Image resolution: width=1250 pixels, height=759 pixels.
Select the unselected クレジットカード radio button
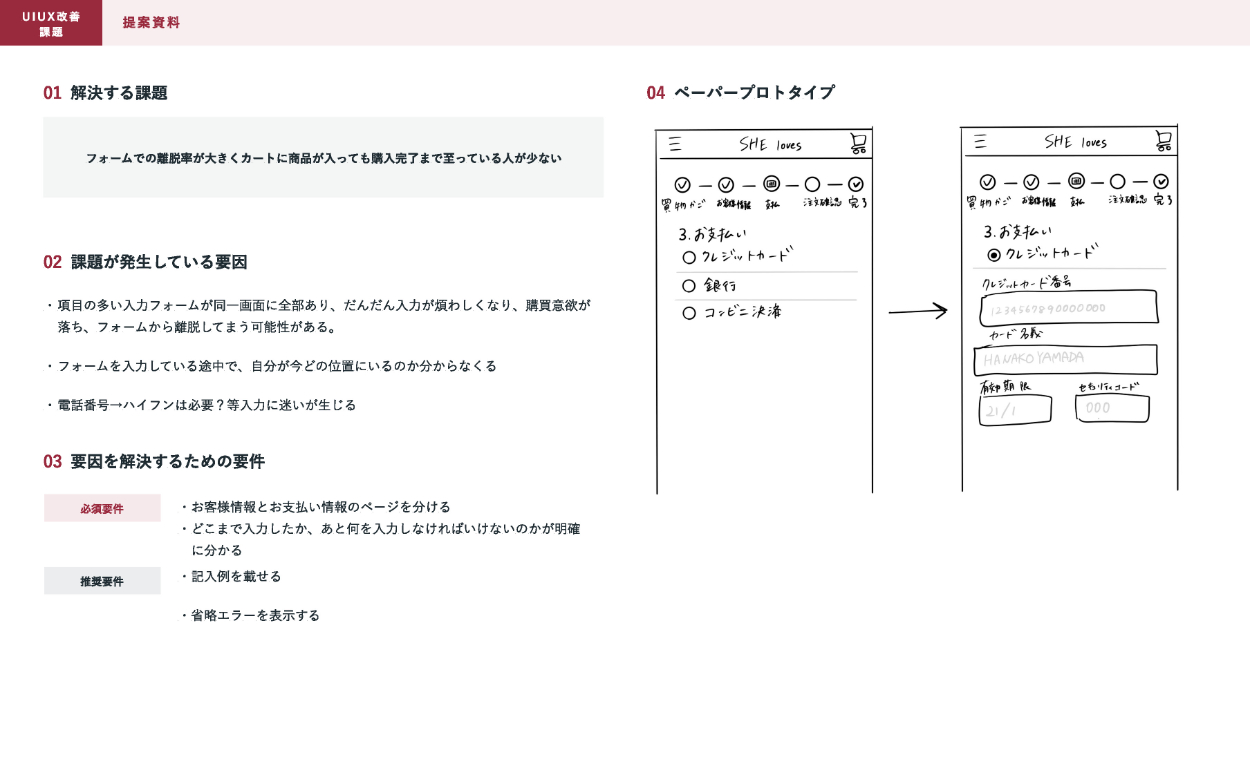point(689,257)
